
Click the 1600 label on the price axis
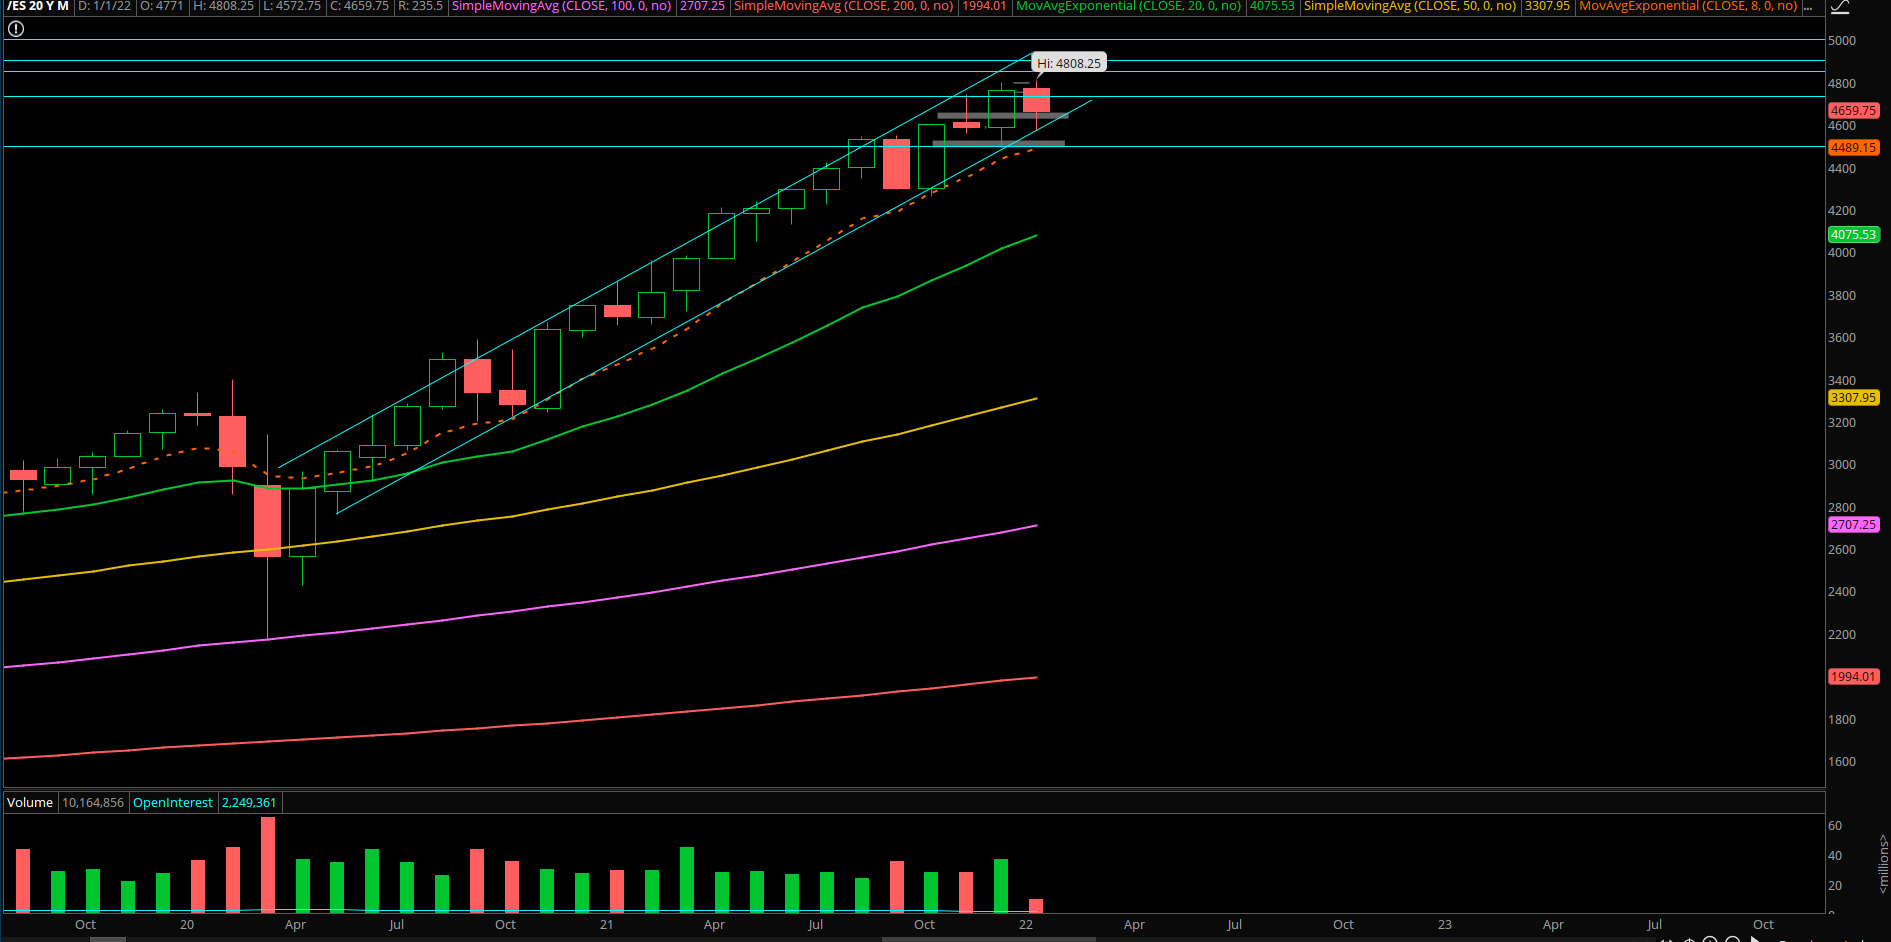[1842, 762]
